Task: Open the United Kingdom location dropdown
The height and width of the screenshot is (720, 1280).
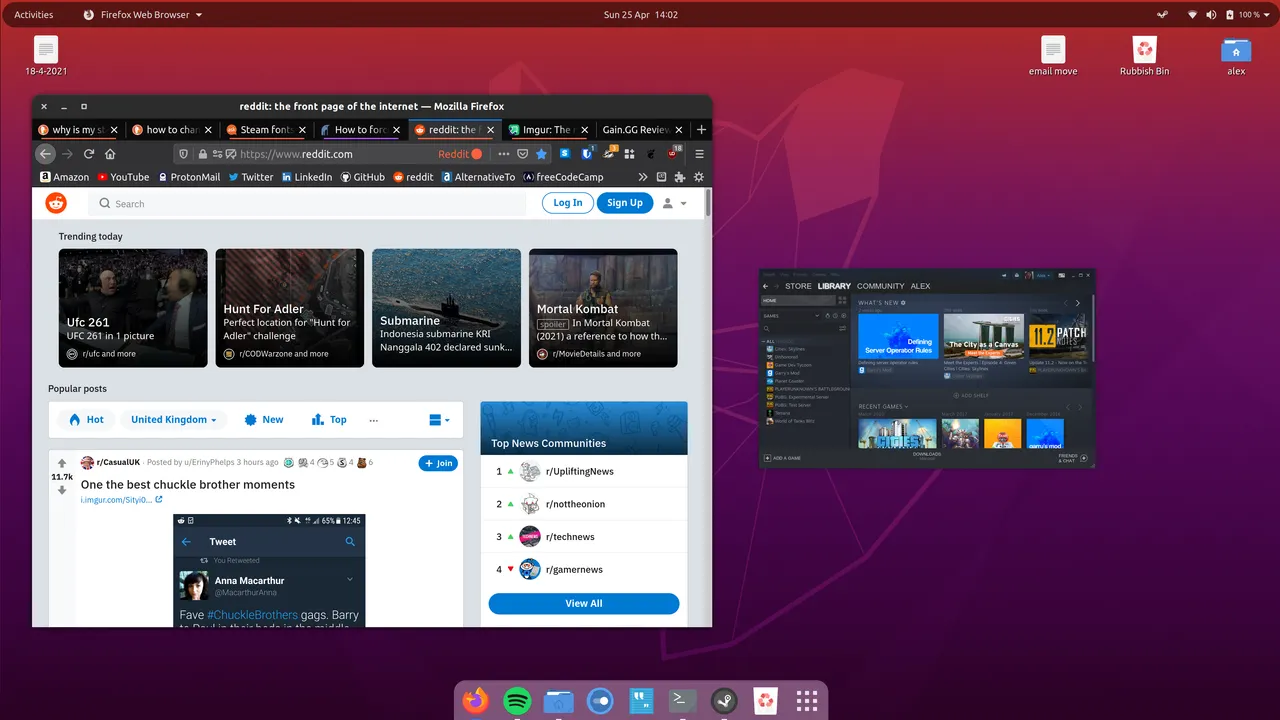Action: click(174, 420)
